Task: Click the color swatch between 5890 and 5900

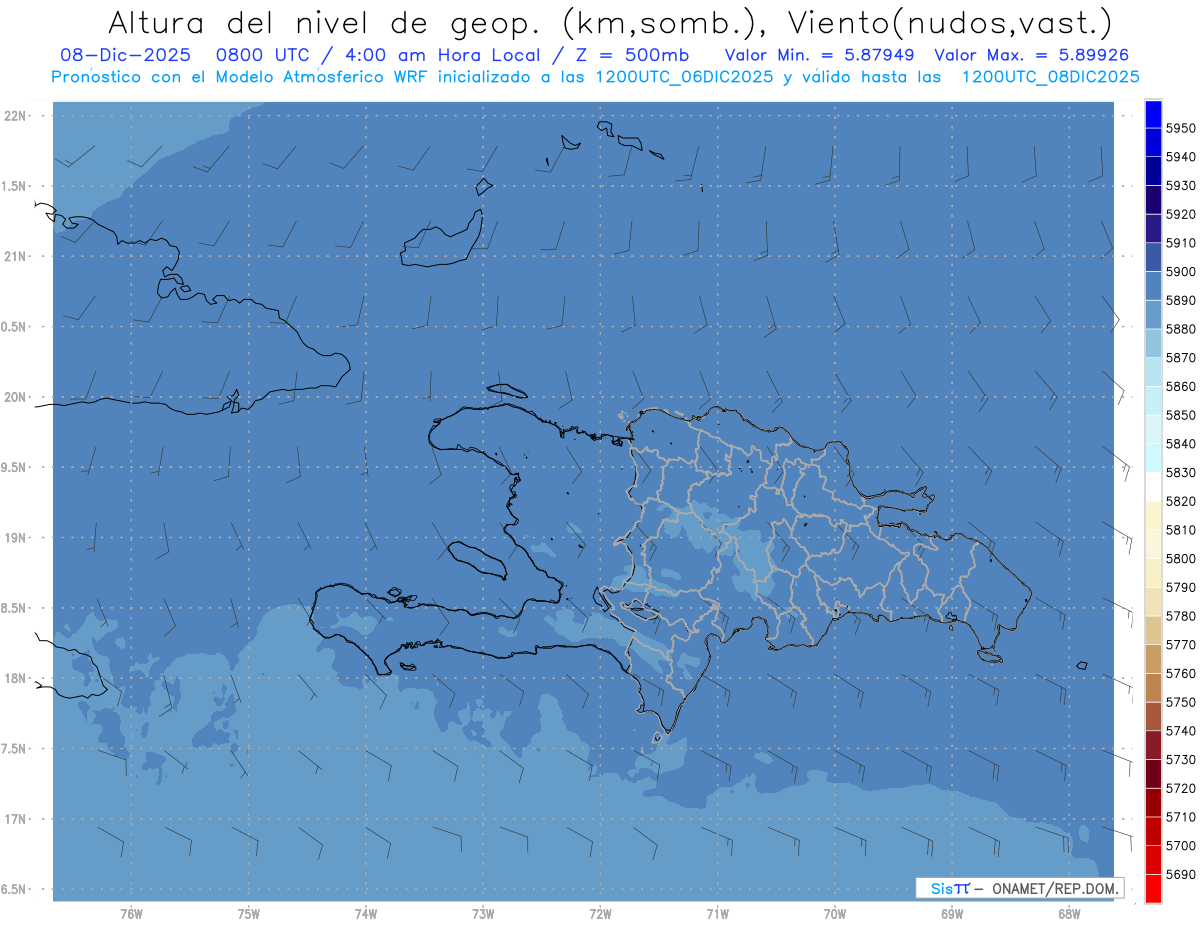Action: pos(1153,286)
